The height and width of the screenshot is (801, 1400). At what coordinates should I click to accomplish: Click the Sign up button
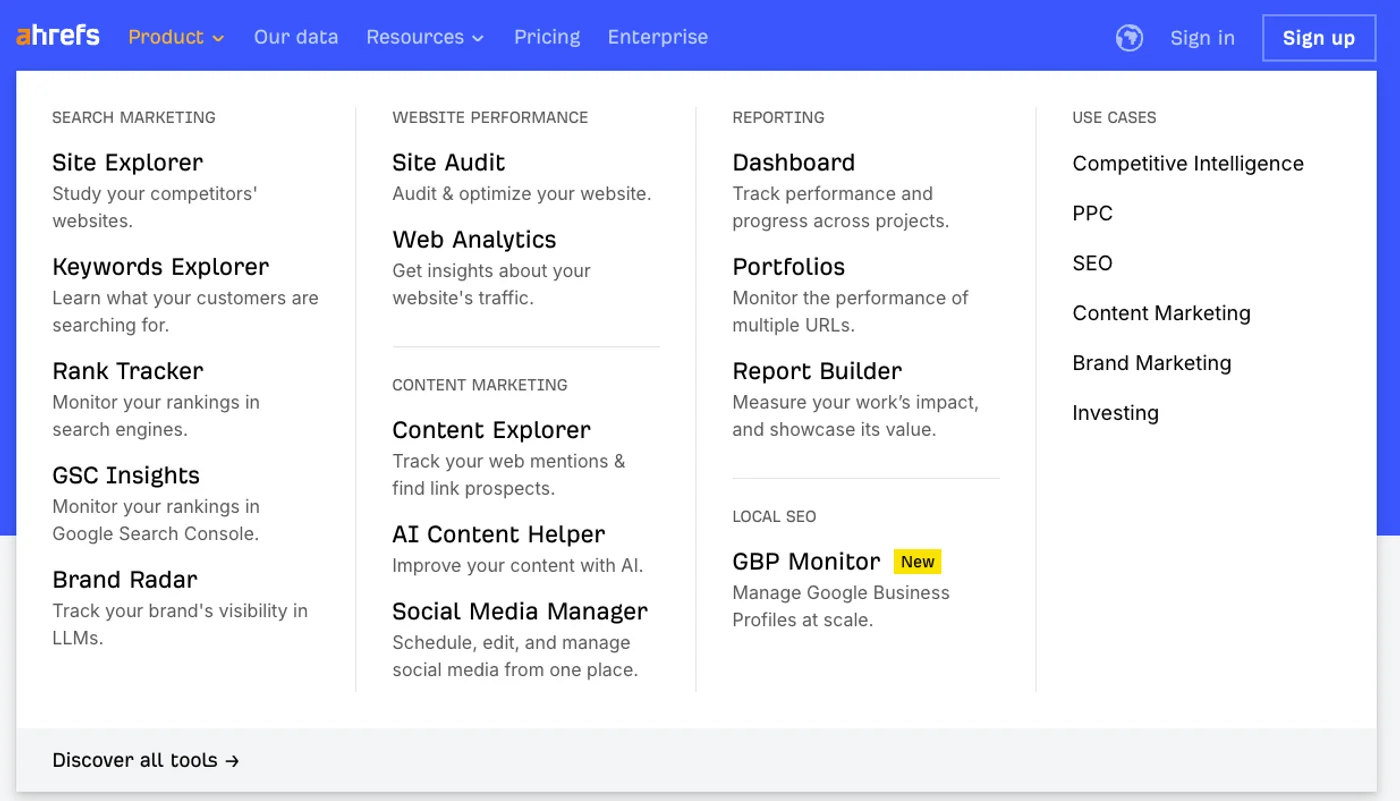coord(1319,38)
